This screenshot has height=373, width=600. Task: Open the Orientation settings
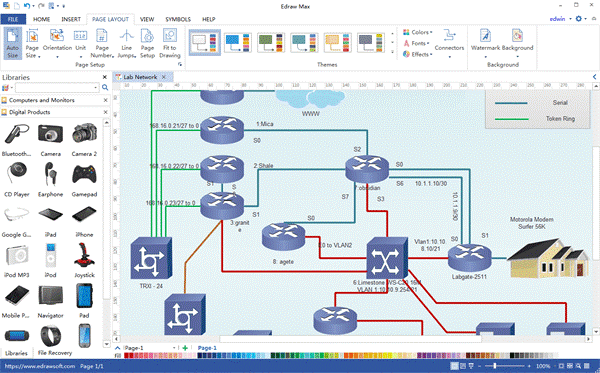(x=57, y=44)
